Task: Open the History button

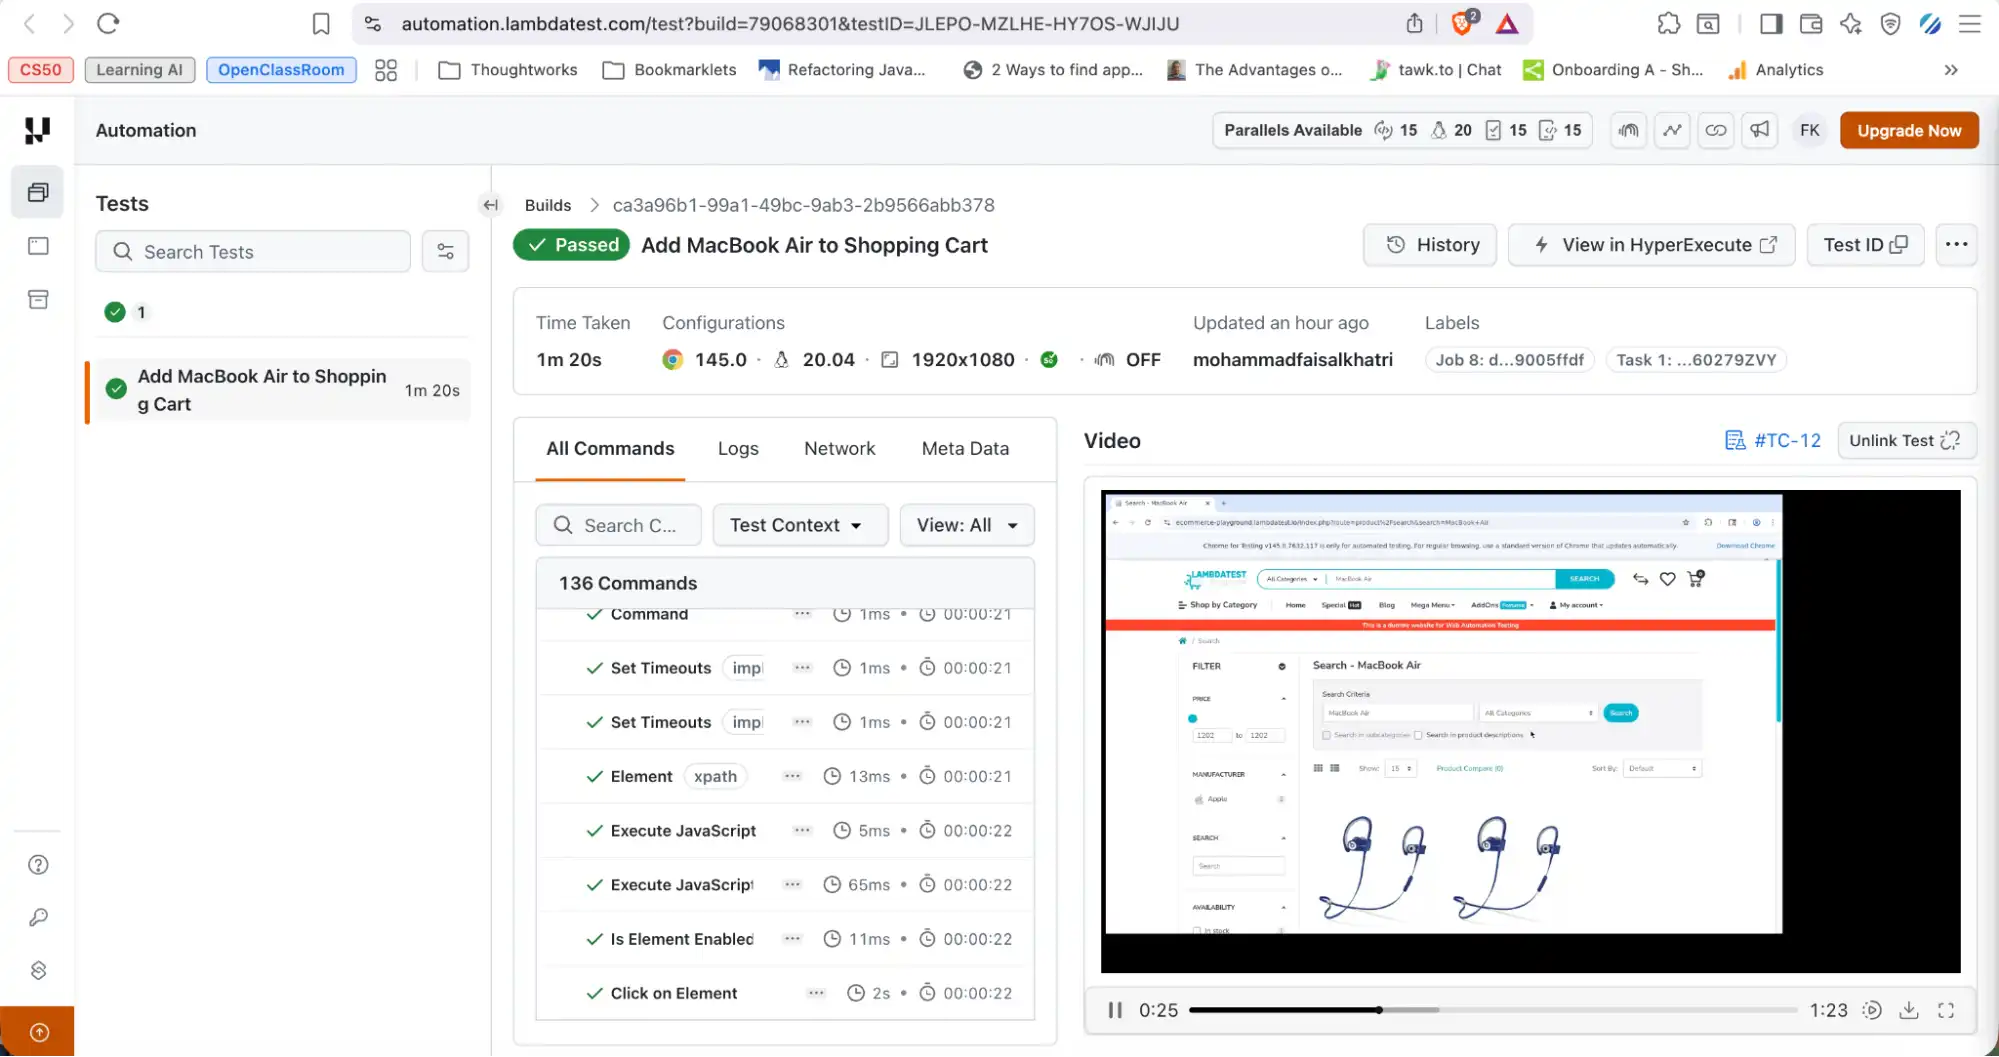Action: point(1430,245)
